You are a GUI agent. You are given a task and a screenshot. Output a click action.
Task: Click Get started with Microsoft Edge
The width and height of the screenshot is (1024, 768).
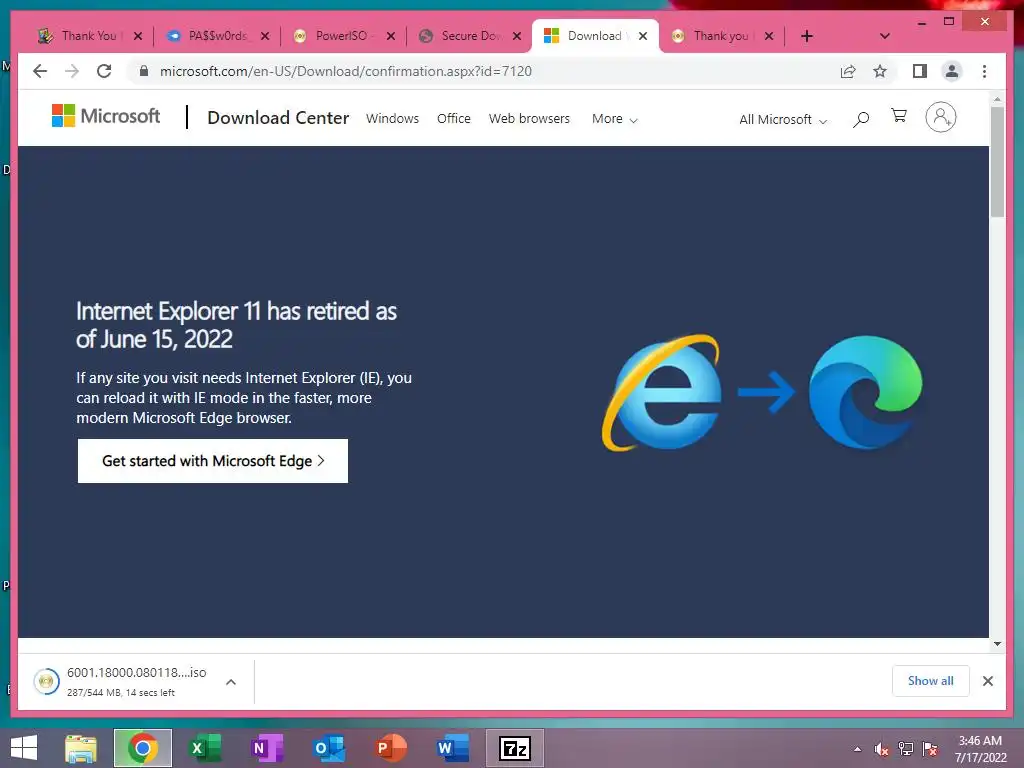click(213, 461)
